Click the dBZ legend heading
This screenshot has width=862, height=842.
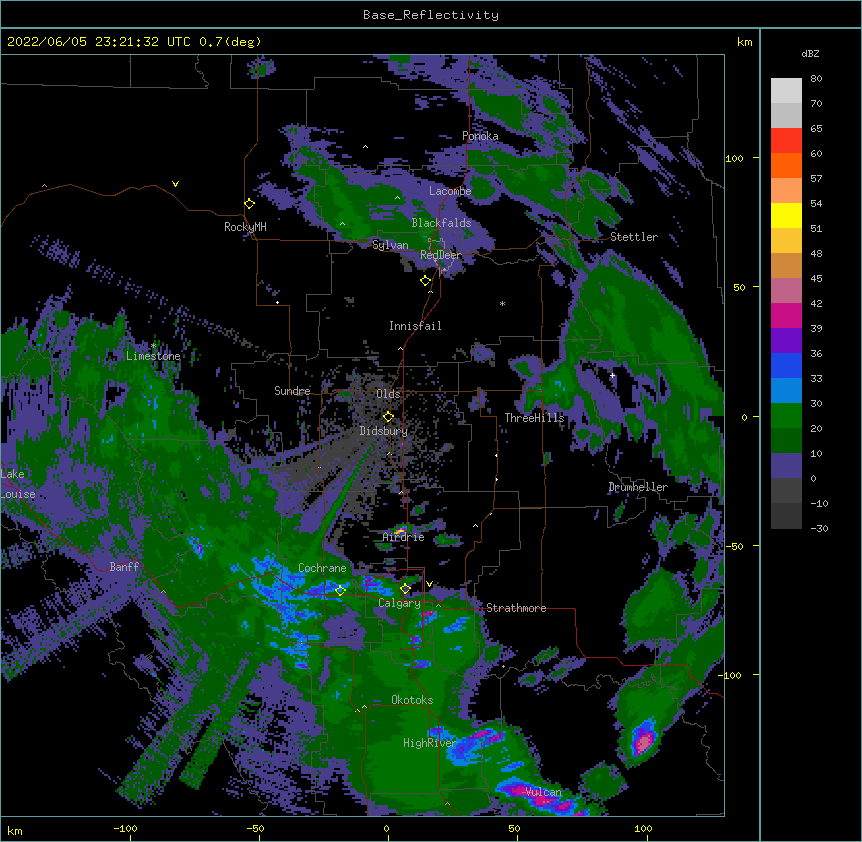pos(810,54)
